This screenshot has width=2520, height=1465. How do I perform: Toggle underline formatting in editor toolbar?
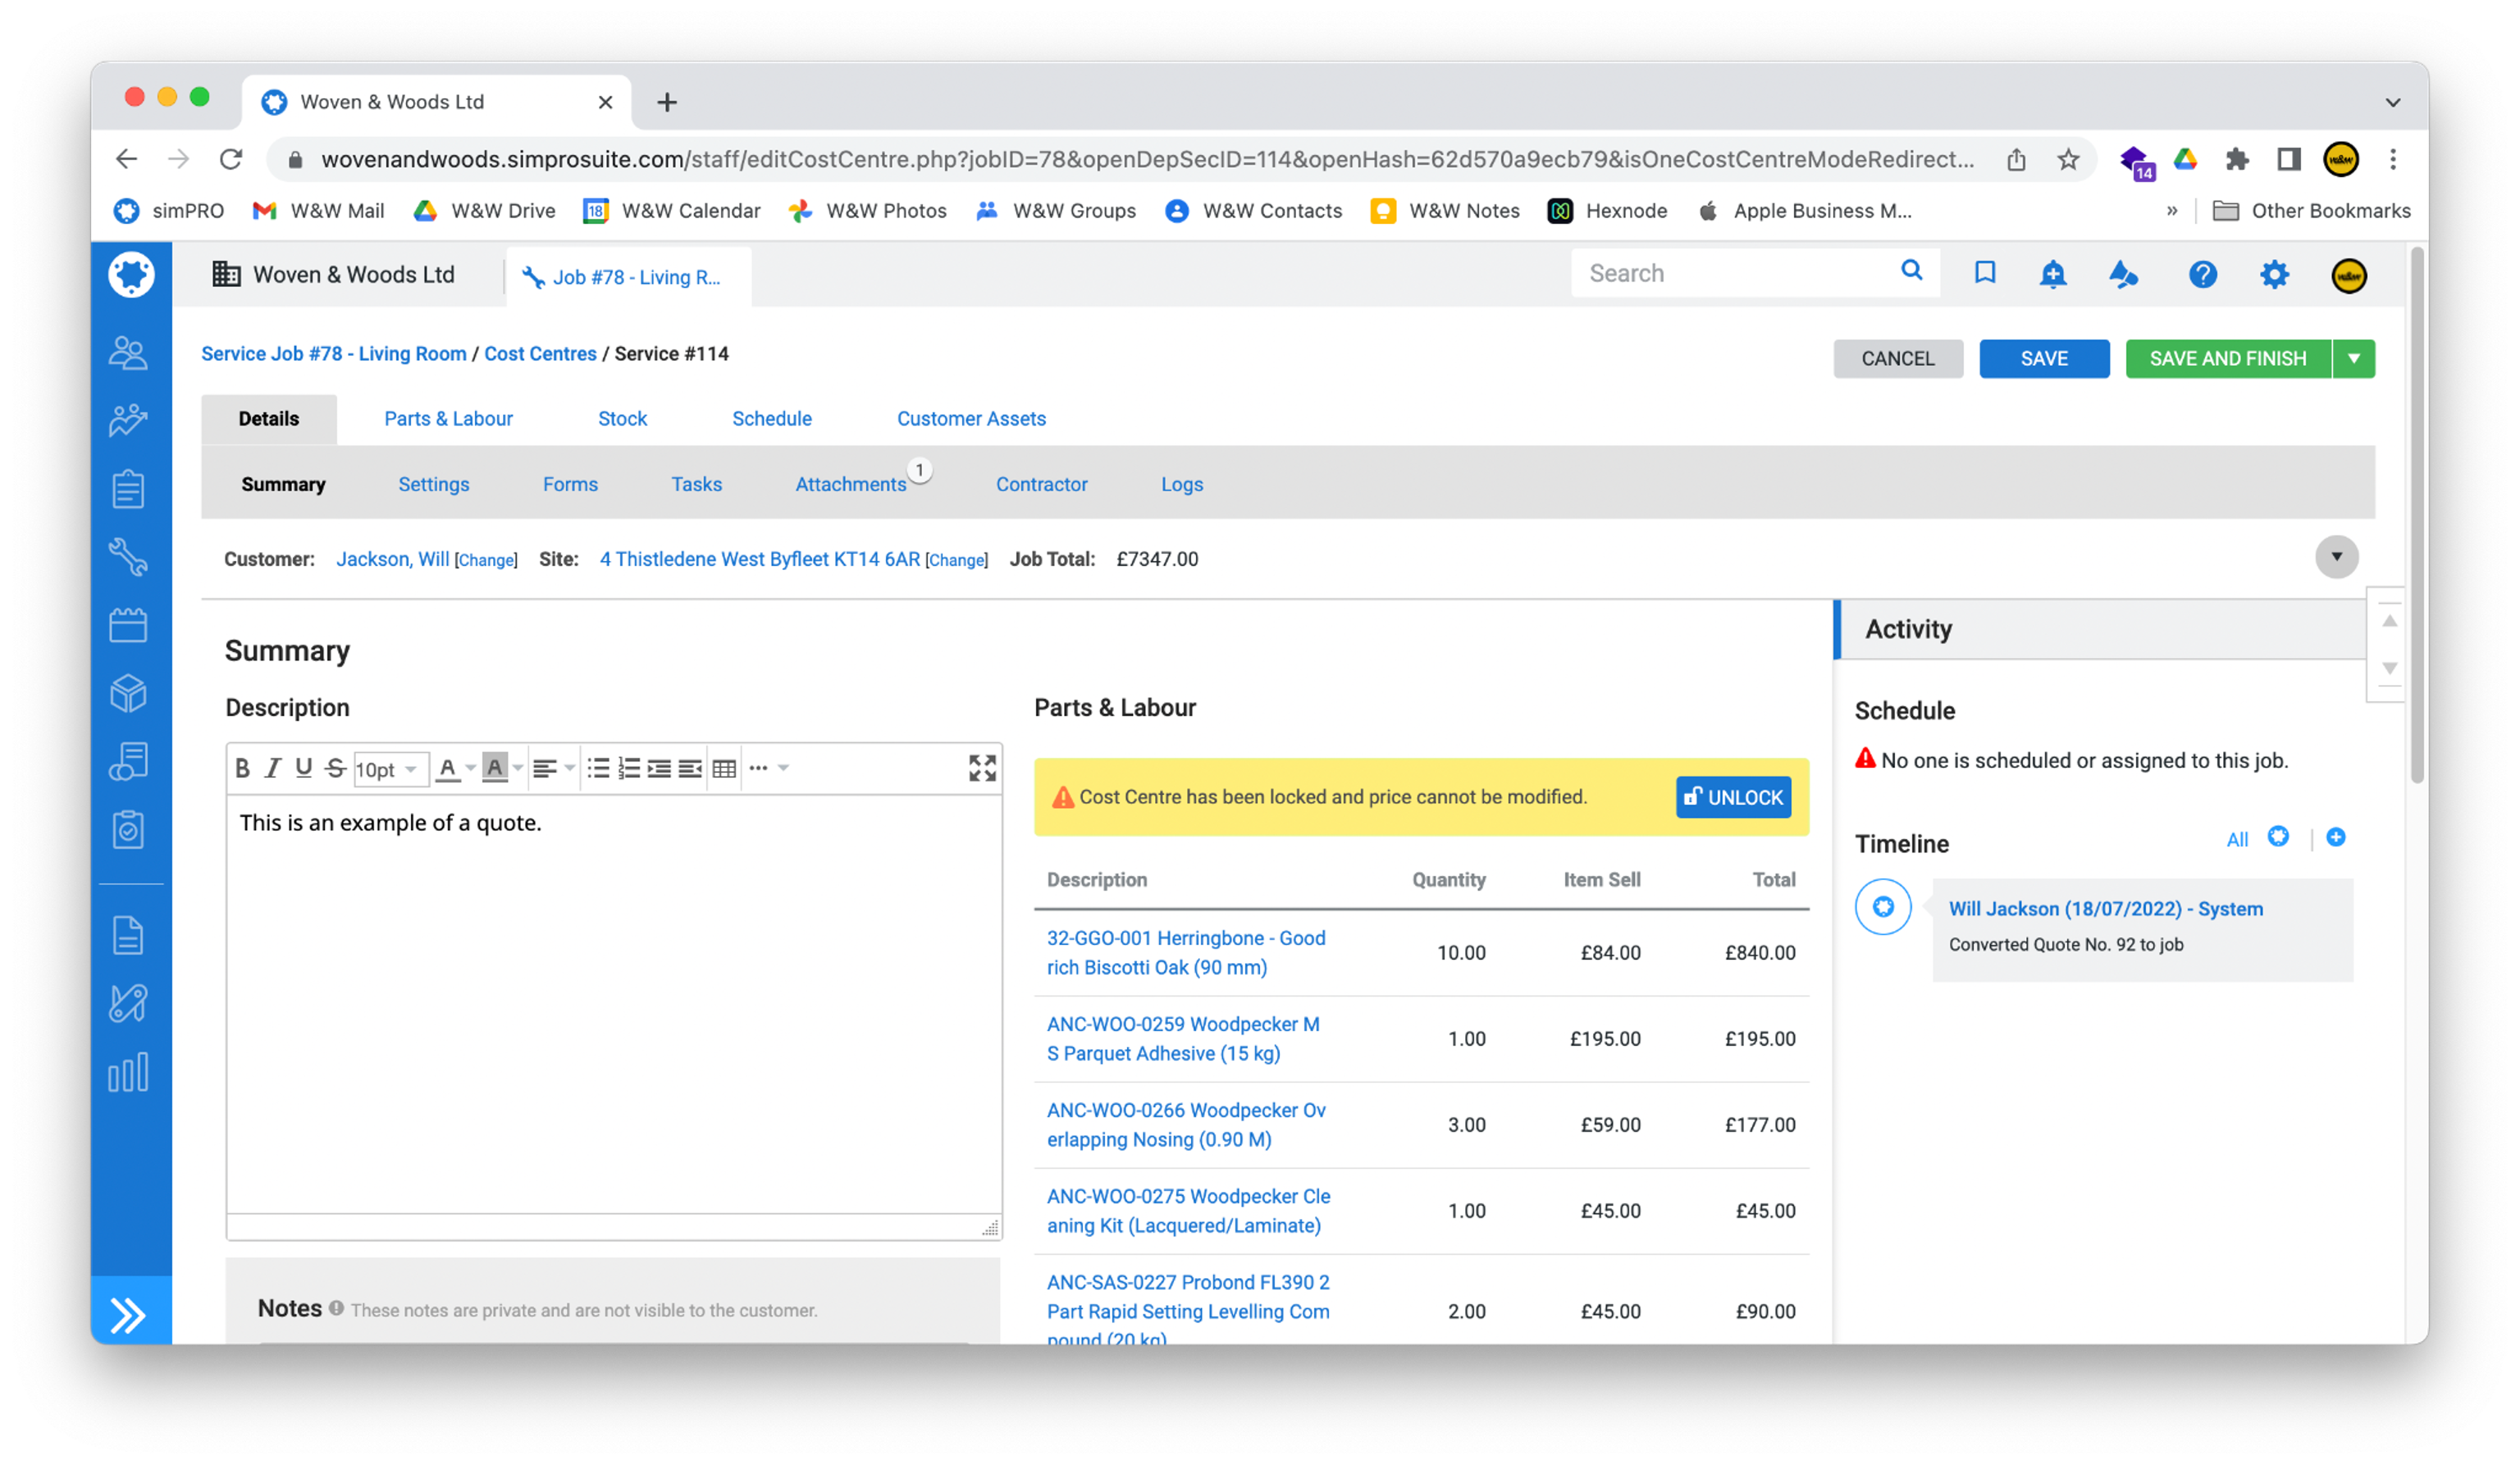tap(303, 768)
